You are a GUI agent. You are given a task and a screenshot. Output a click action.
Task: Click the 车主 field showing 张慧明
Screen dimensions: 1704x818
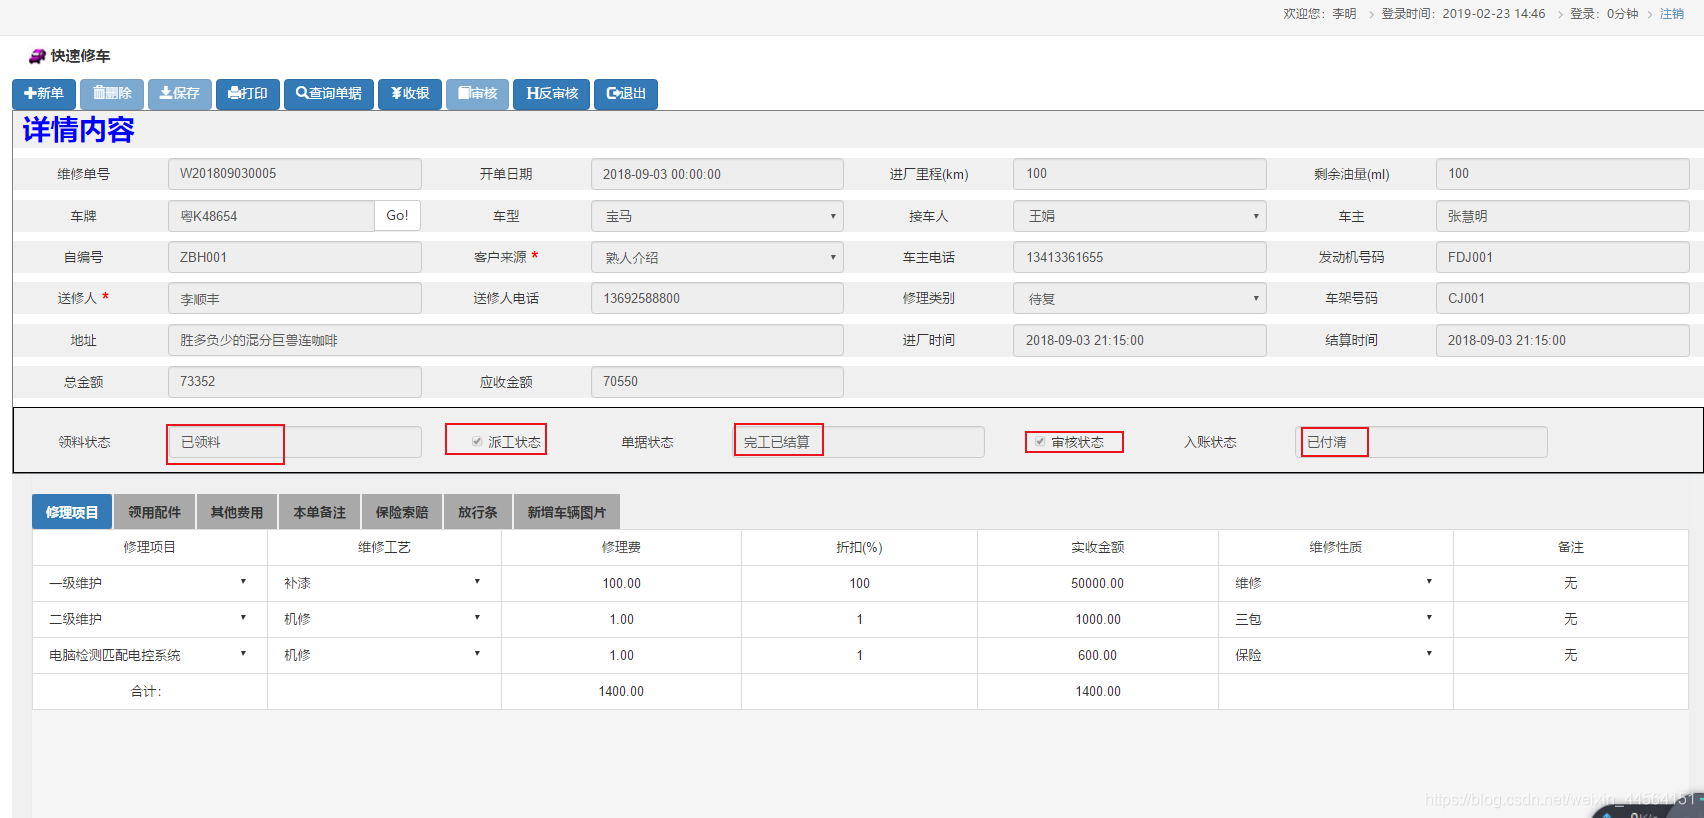tap(1562, 216)
